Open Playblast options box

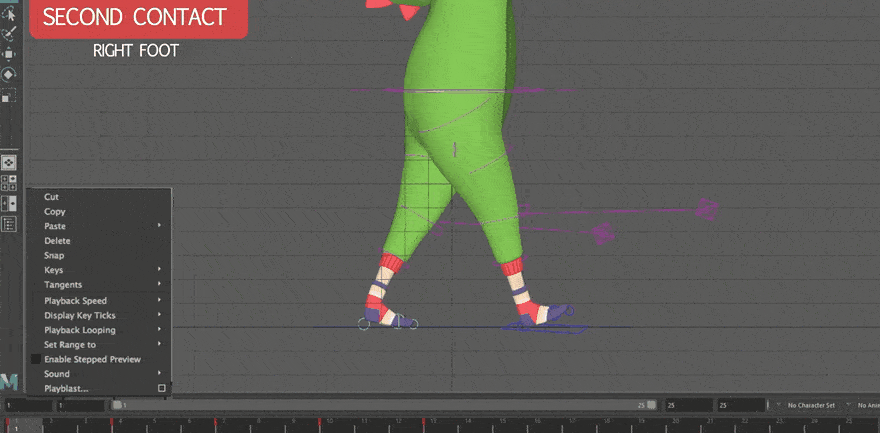[162, 388]
